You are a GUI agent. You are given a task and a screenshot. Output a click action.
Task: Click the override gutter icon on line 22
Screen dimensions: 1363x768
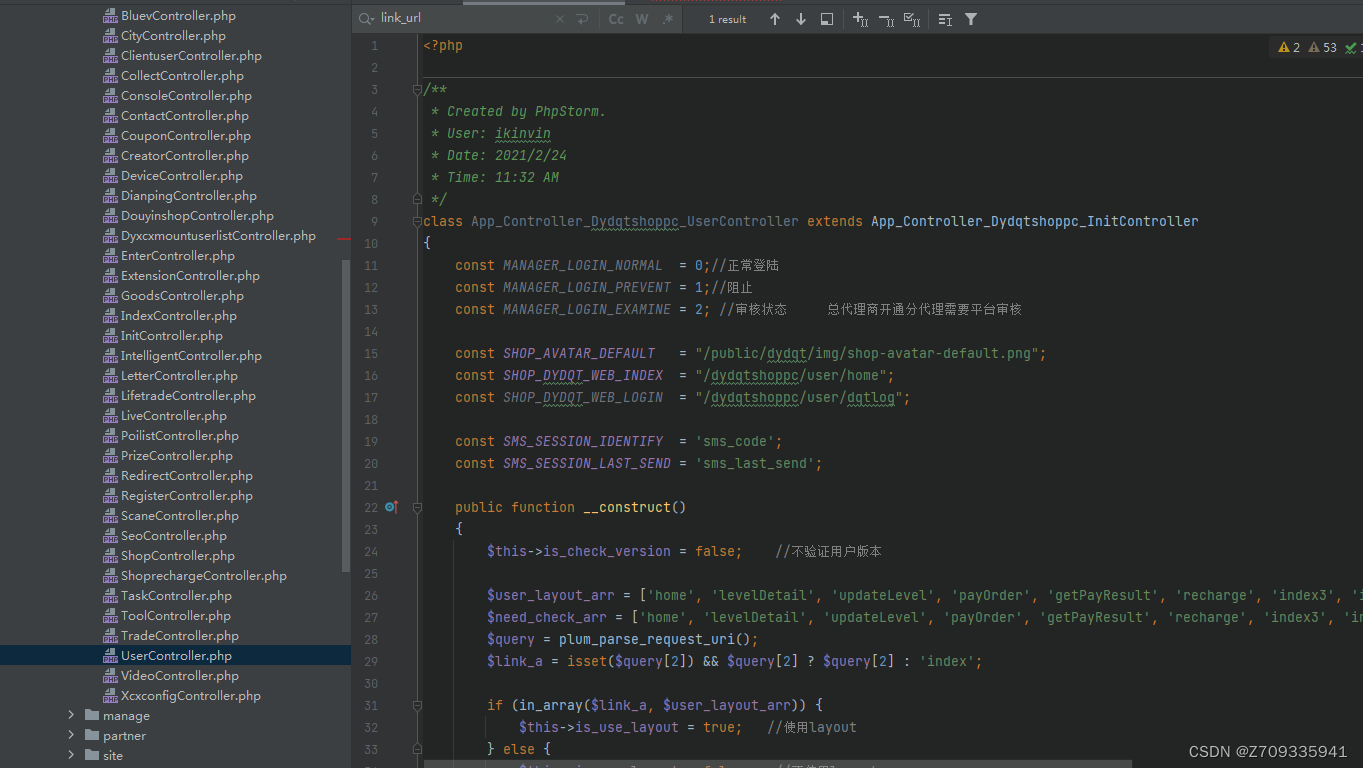click(x=391, y=507)
